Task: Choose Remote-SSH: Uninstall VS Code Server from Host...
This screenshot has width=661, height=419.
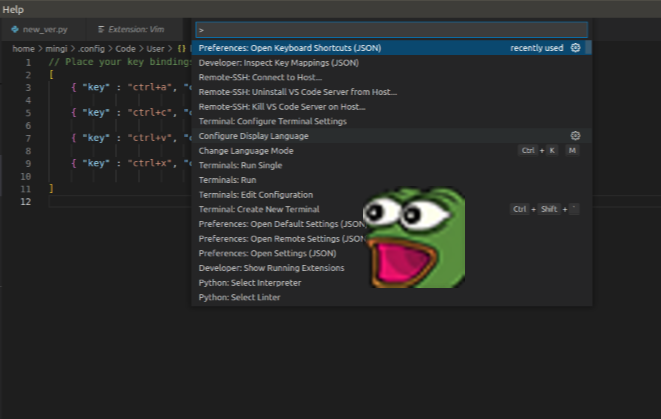Action: tap(392, 92)
